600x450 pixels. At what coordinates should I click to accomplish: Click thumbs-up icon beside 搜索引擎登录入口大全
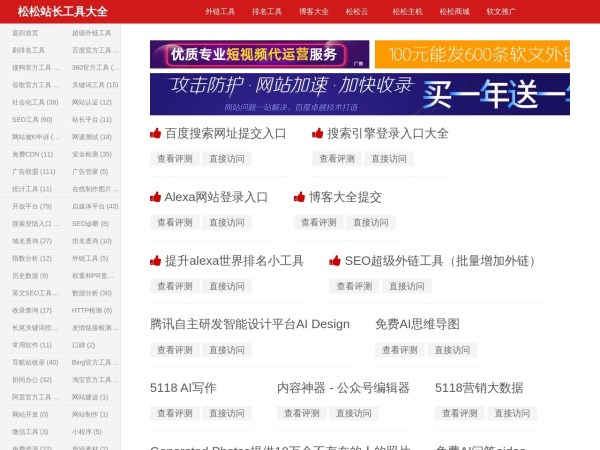[x=318, y=133]
